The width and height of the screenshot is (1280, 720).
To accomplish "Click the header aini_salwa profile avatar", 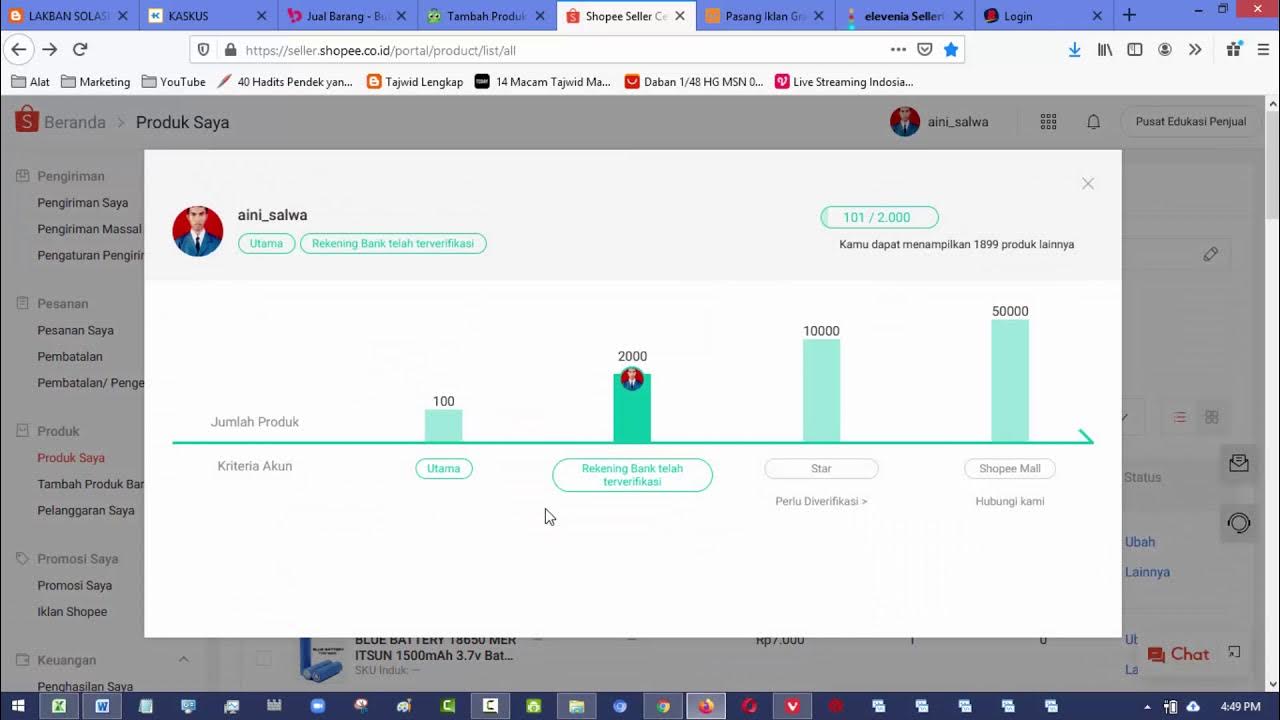I will click(x=905, y=121).
